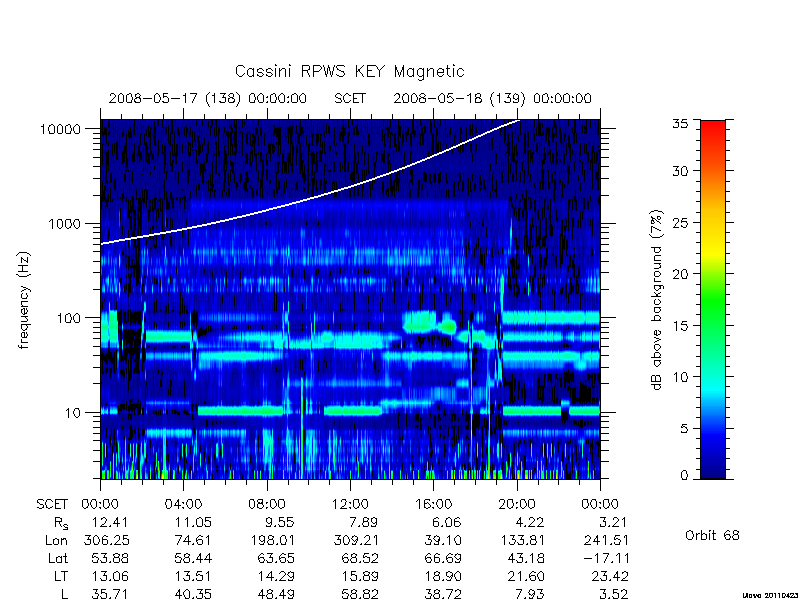Click the dark blue bottom of the color bar
Screen dimensions: 800x600
(713, 470)
